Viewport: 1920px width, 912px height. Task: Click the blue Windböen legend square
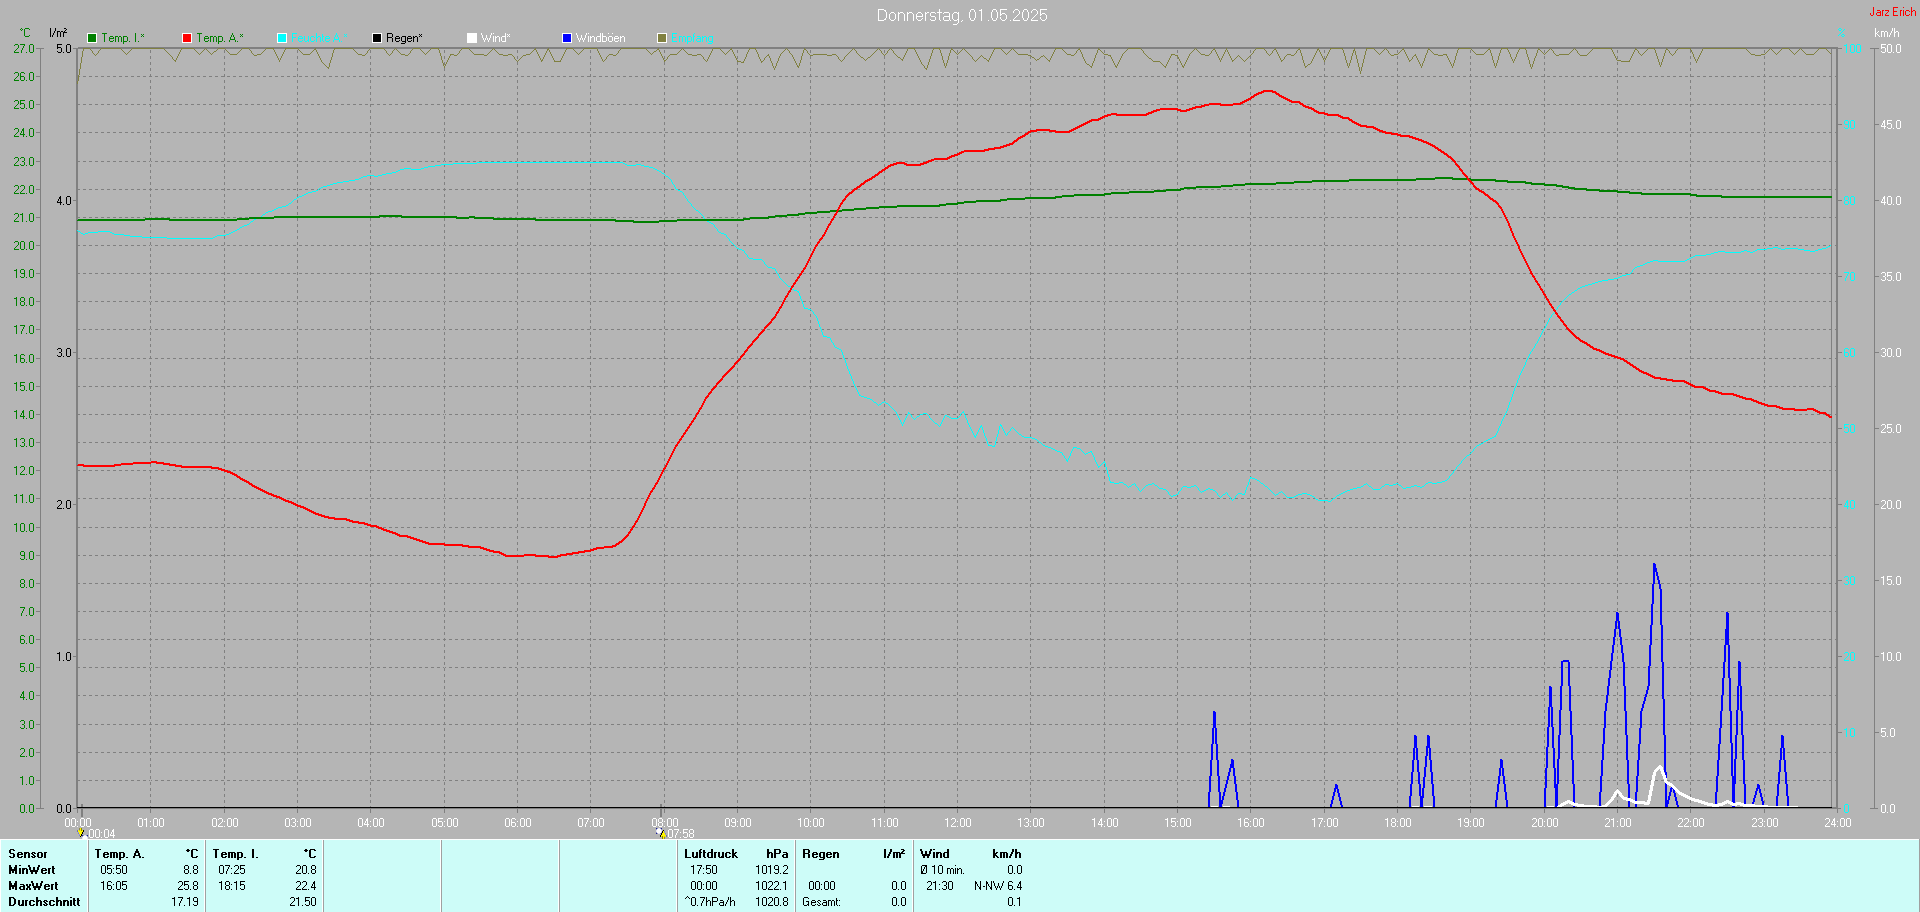[567, 38]
